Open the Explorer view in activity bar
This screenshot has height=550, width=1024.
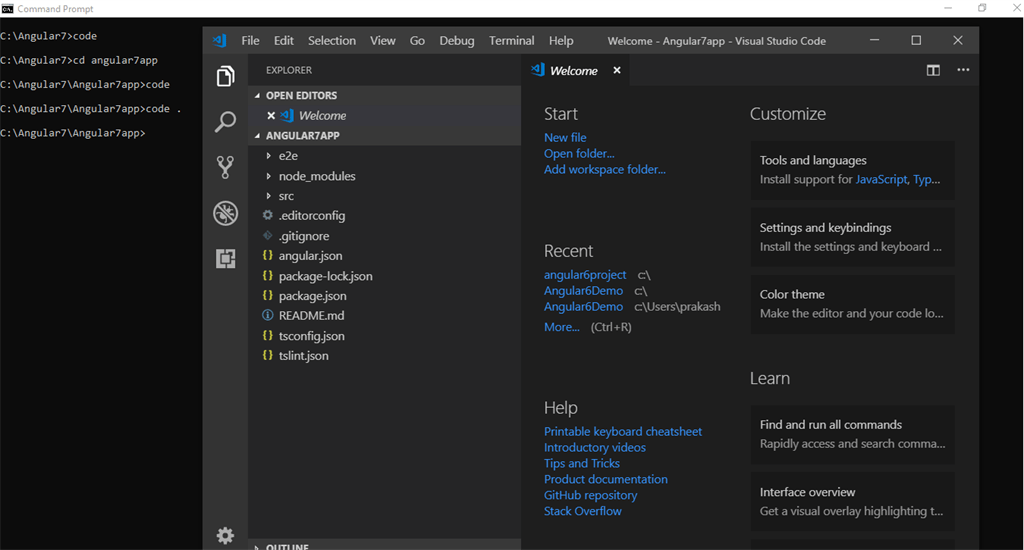(225, 76)
